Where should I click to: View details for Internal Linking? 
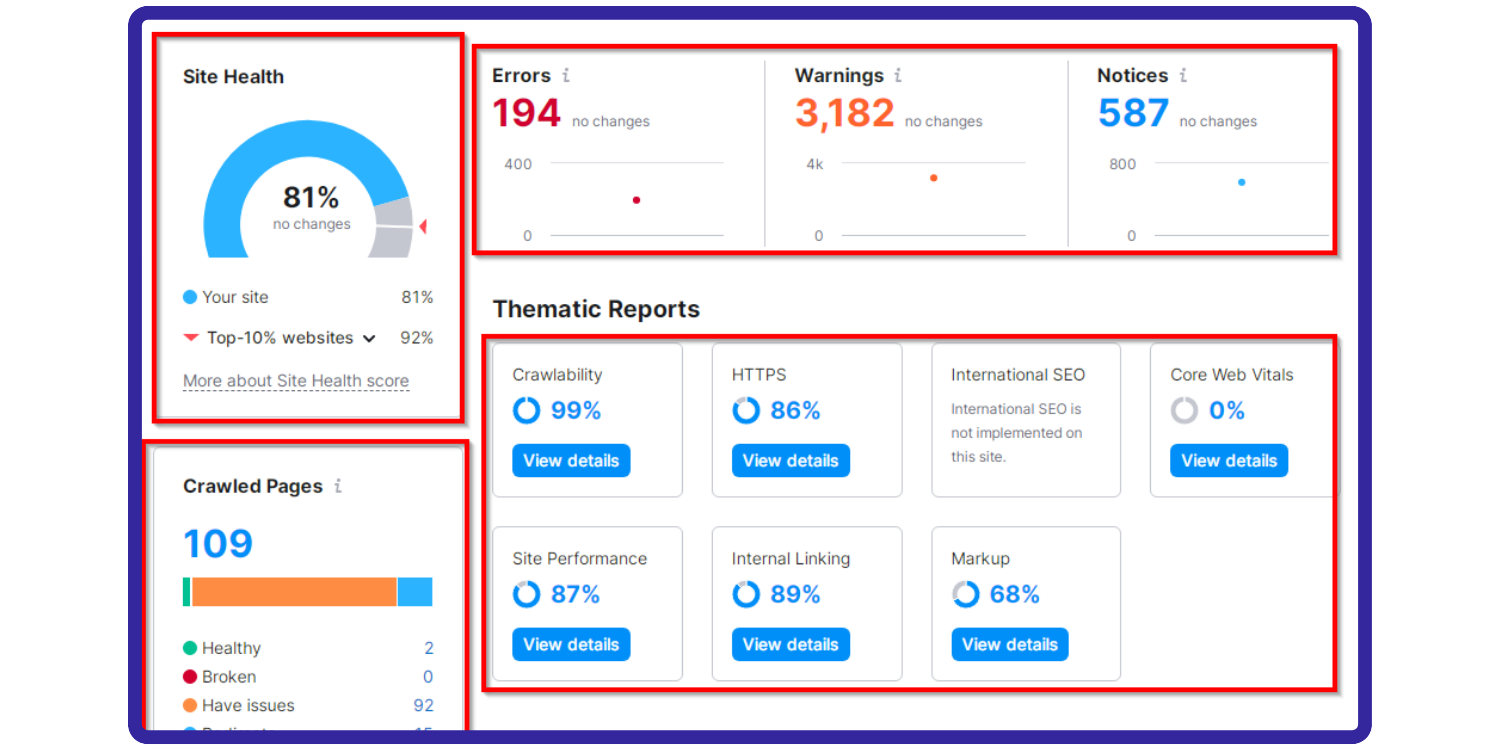pyautogui.click(x=790, y=644)
